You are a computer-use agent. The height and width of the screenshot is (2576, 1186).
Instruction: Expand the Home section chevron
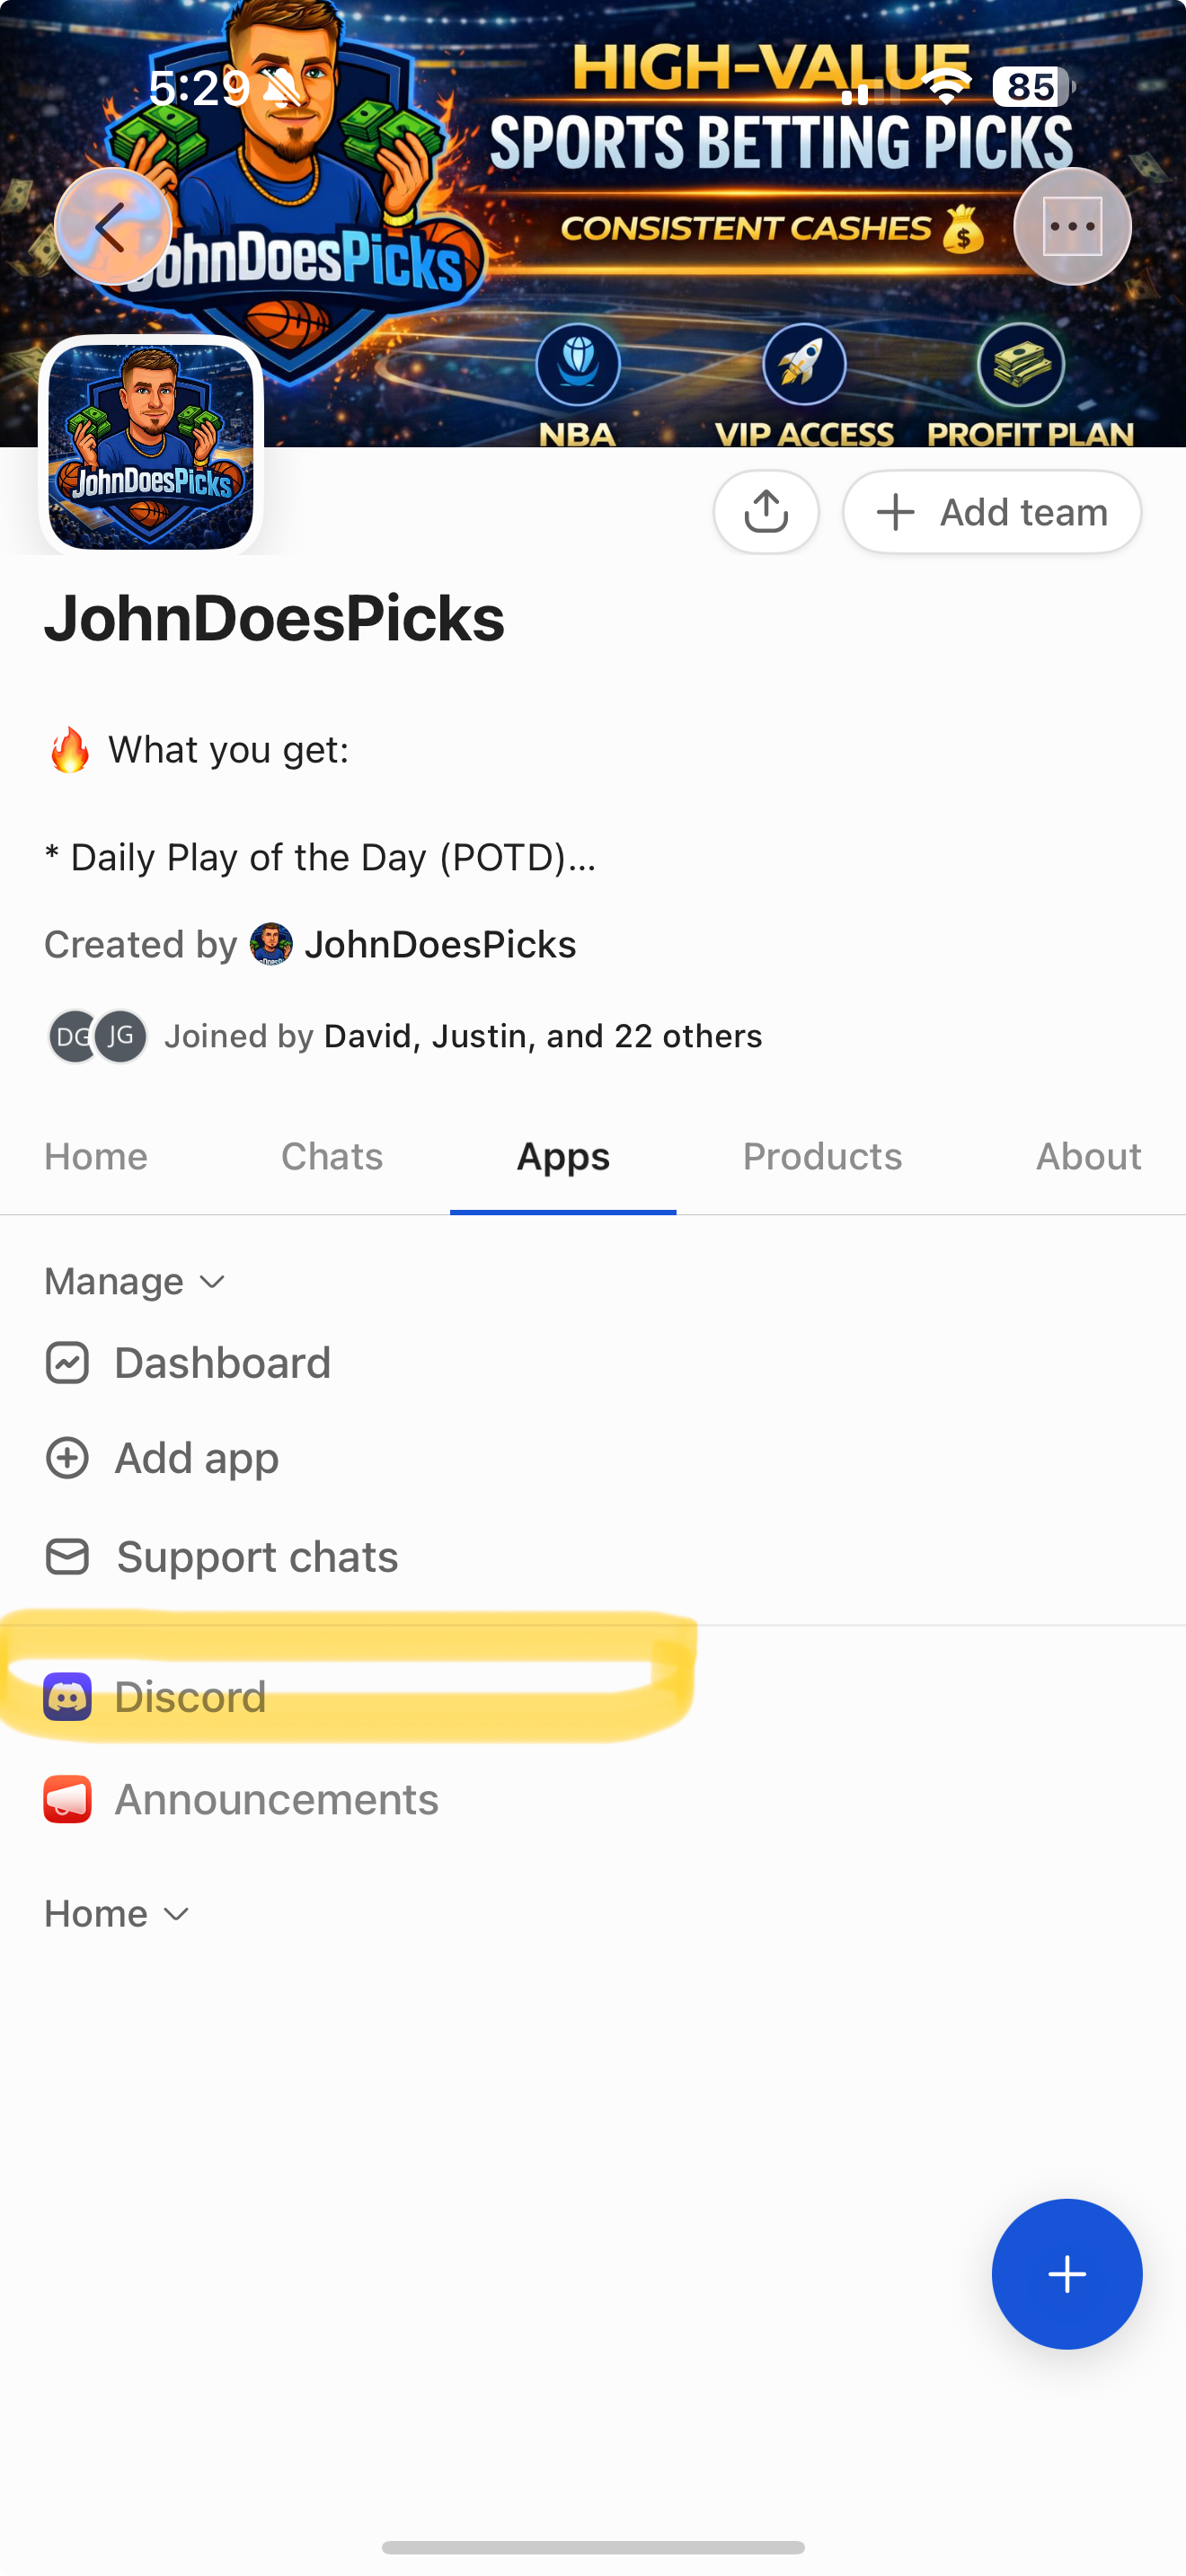tap(176, 1914)
